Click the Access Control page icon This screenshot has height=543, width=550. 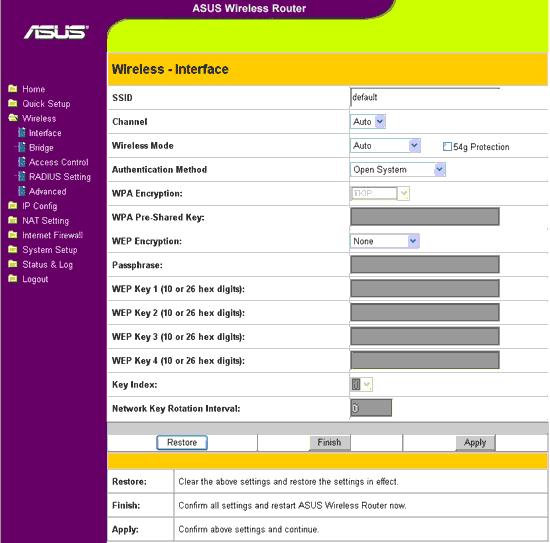pyautogui.click(x=22, y=162)
